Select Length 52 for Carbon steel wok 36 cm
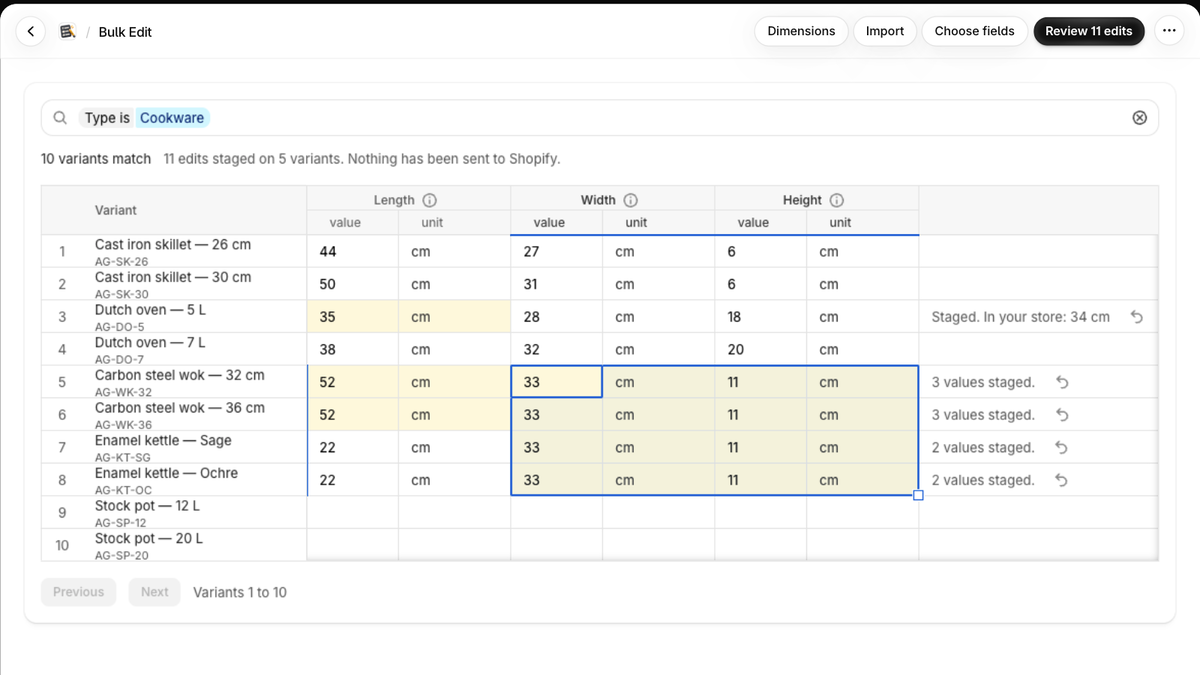The height and width of the screenshot is (675, 1200). (353, 415)
